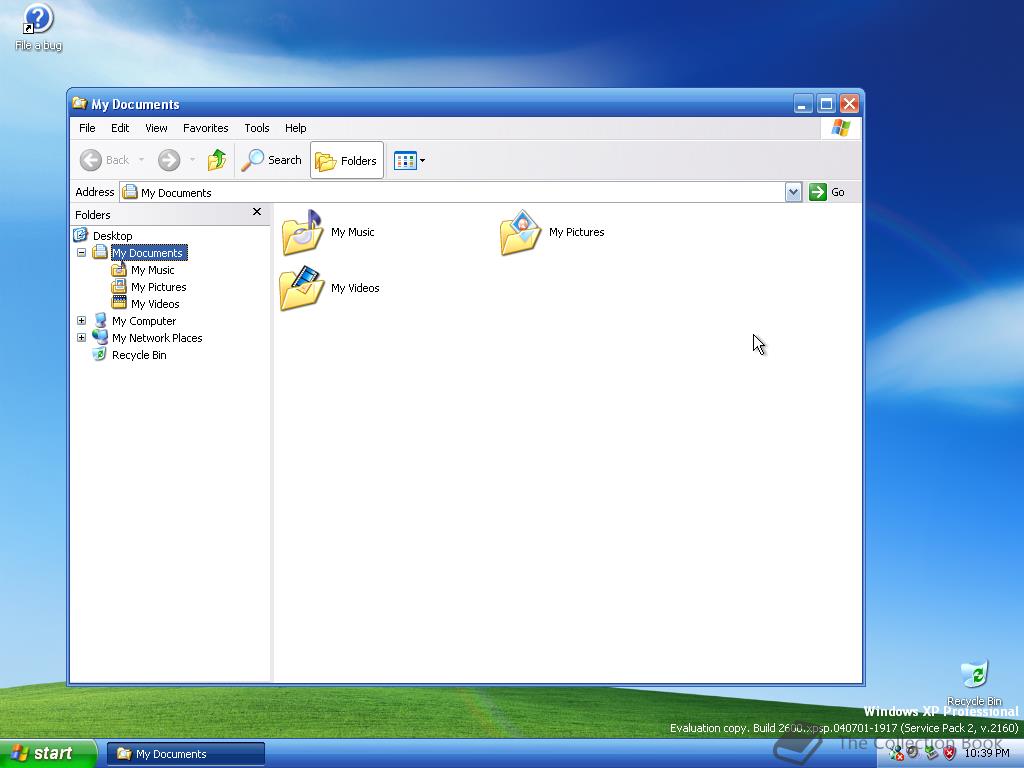Open Forward history dropdown arrow

point(192,160)
